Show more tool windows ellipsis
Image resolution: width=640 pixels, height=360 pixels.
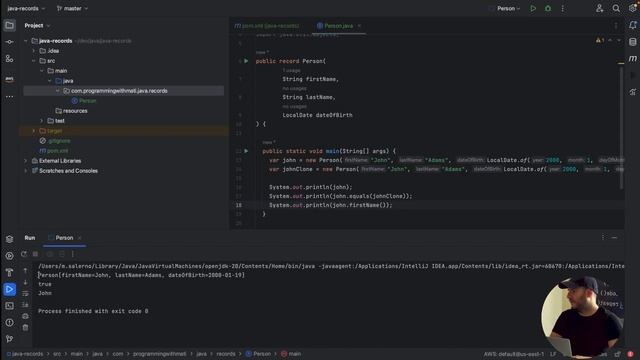[x=9, y=97]
